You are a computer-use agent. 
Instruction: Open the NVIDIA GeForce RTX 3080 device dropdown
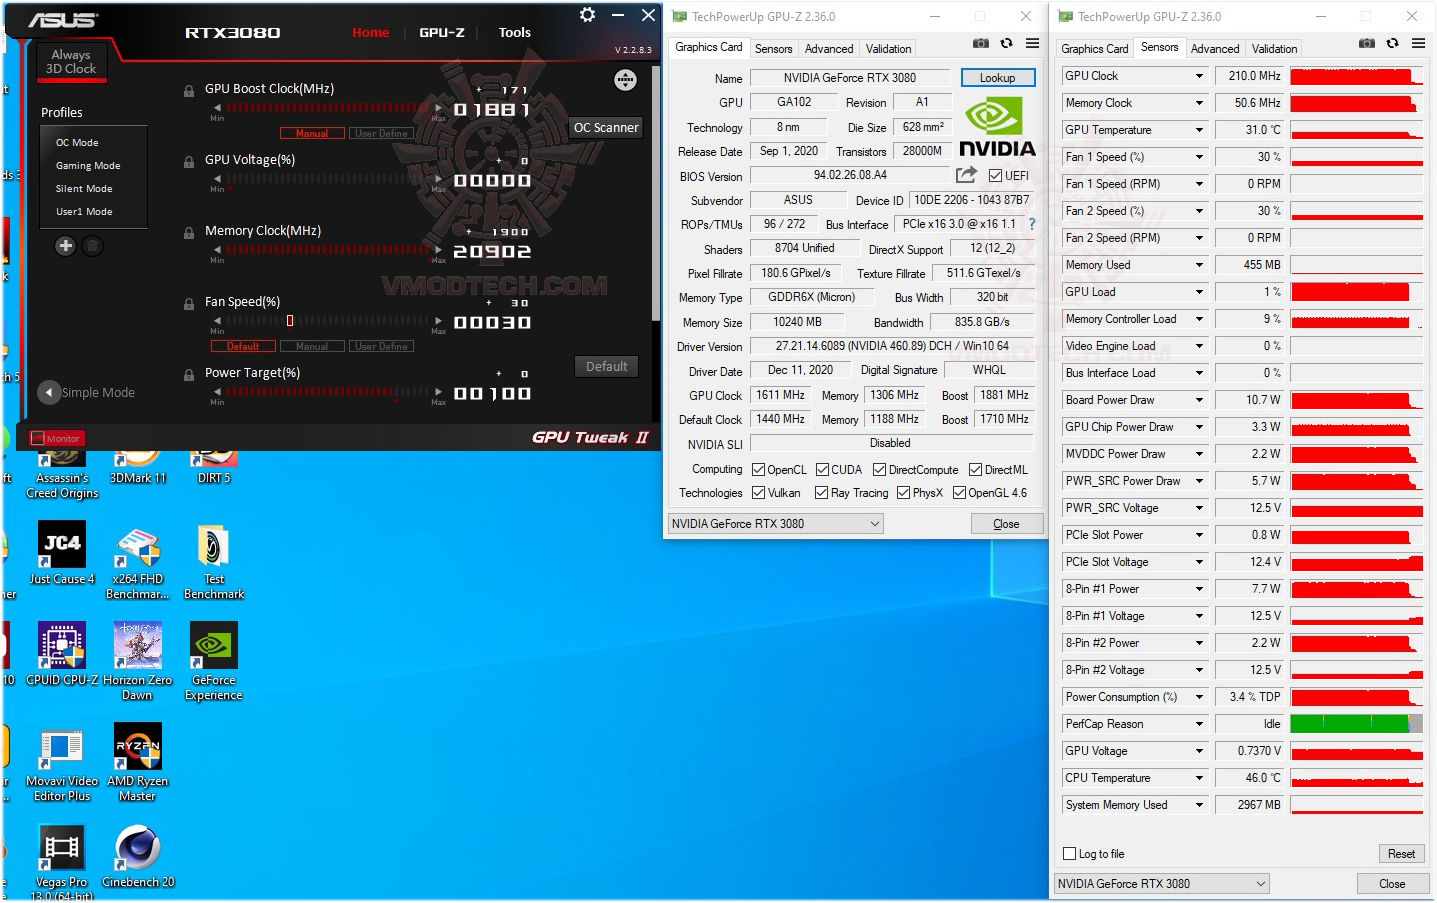click(x=775, y=523)
